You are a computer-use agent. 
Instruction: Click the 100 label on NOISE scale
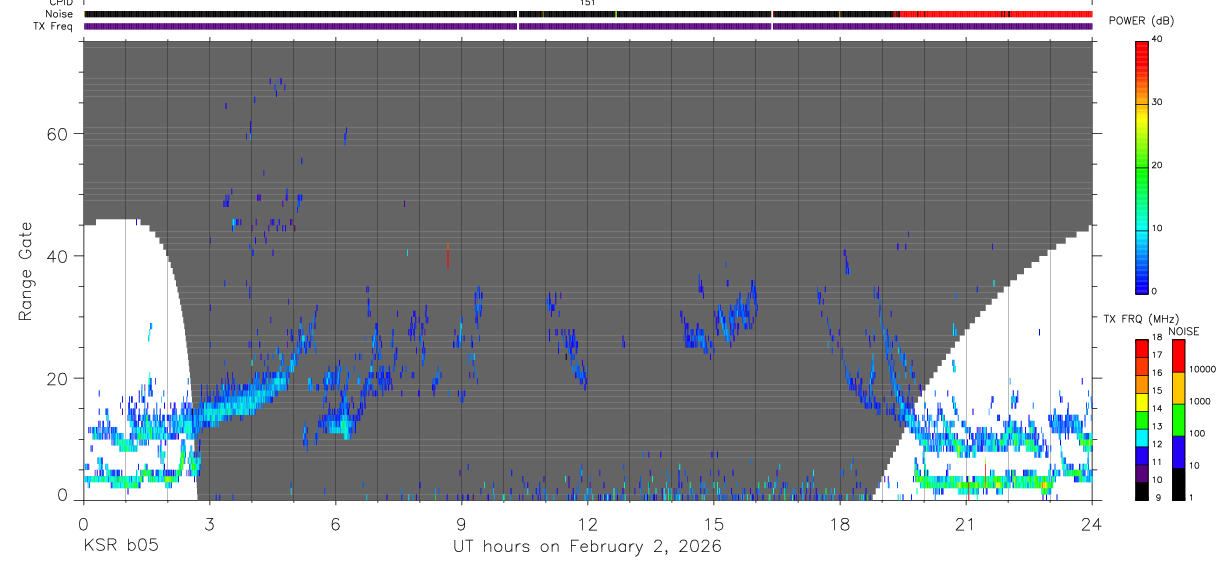1196,434
